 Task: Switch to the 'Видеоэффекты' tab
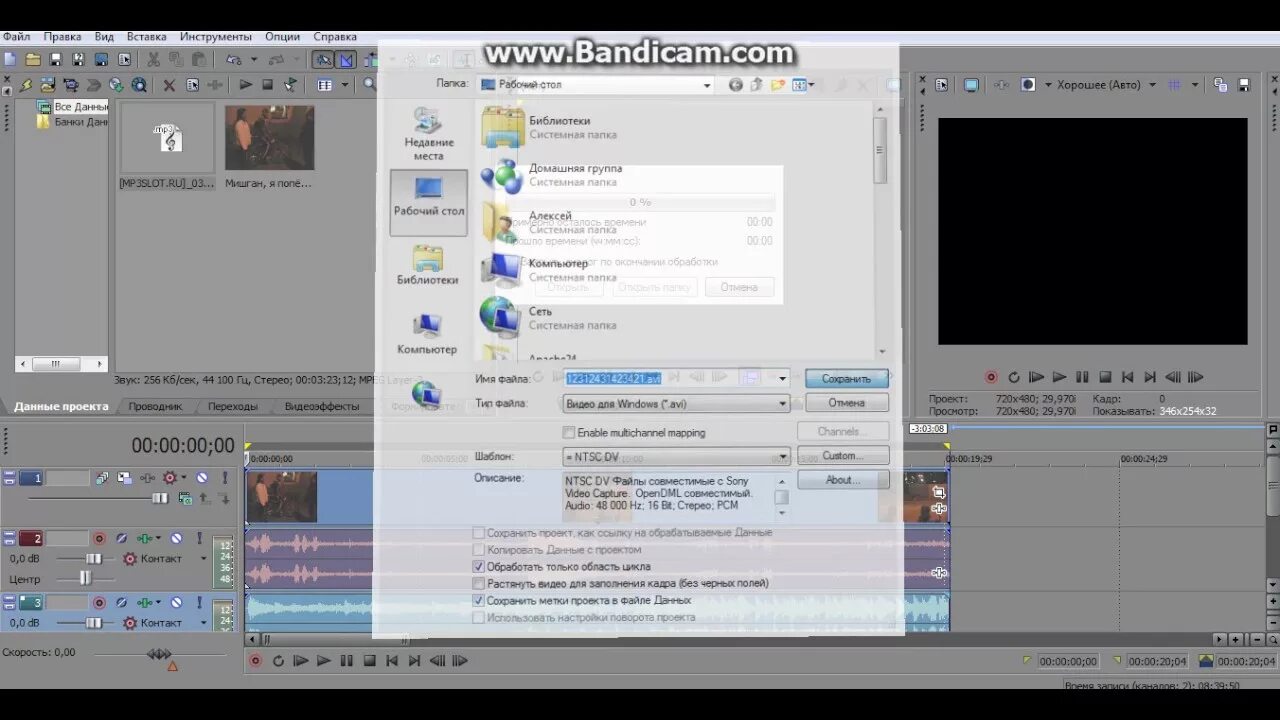321,407
